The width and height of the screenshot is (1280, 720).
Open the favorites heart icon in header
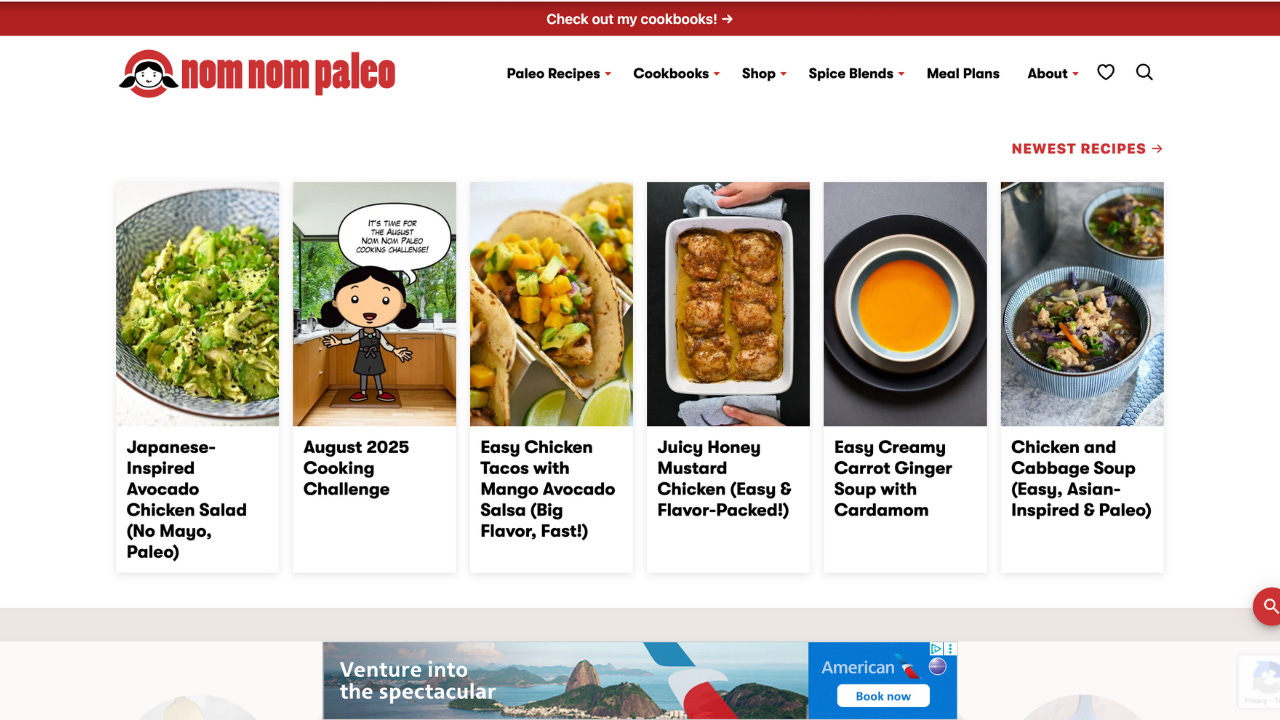1105,72
